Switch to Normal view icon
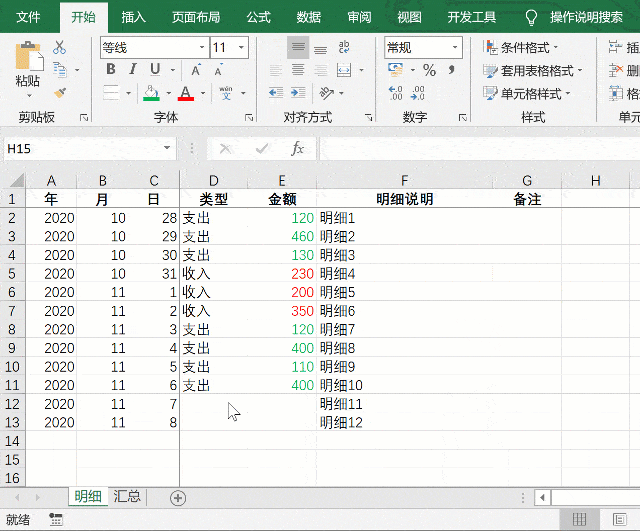This screenshot has width=640, height=531. 580,520
